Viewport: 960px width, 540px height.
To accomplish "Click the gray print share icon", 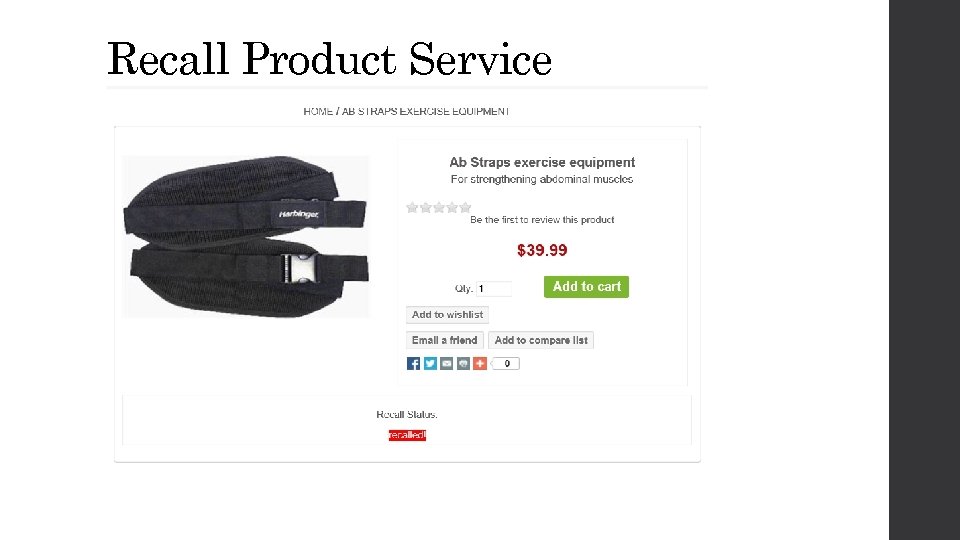I will point(463,364).
